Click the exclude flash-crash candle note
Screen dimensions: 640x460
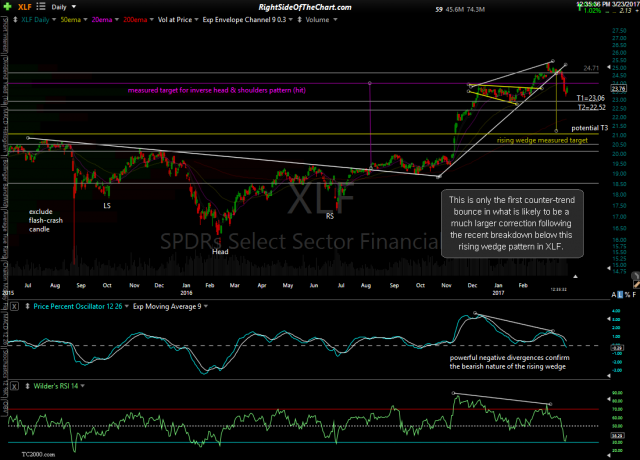[46, 220]
